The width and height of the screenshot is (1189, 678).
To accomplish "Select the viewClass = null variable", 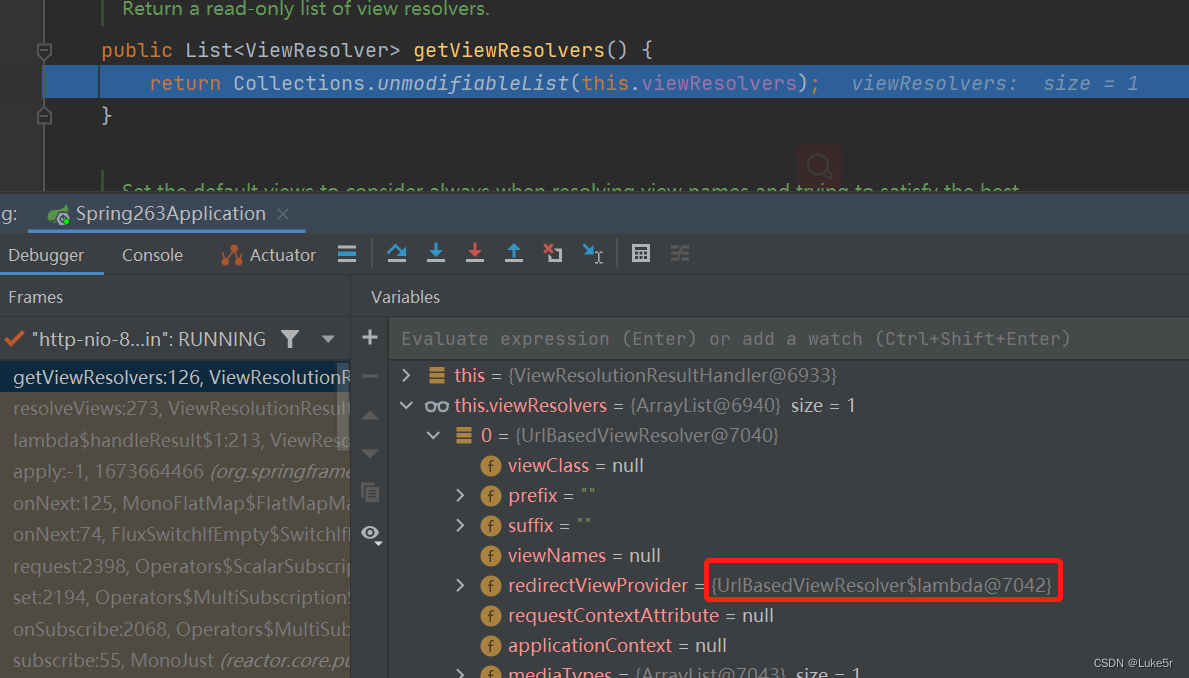I will pos(576,465).
